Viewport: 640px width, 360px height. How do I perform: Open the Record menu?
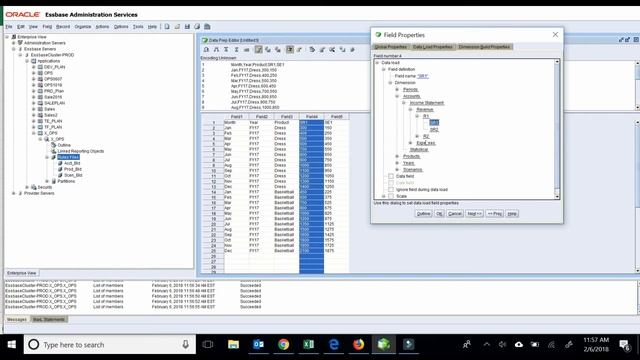[x=63, y=27]
